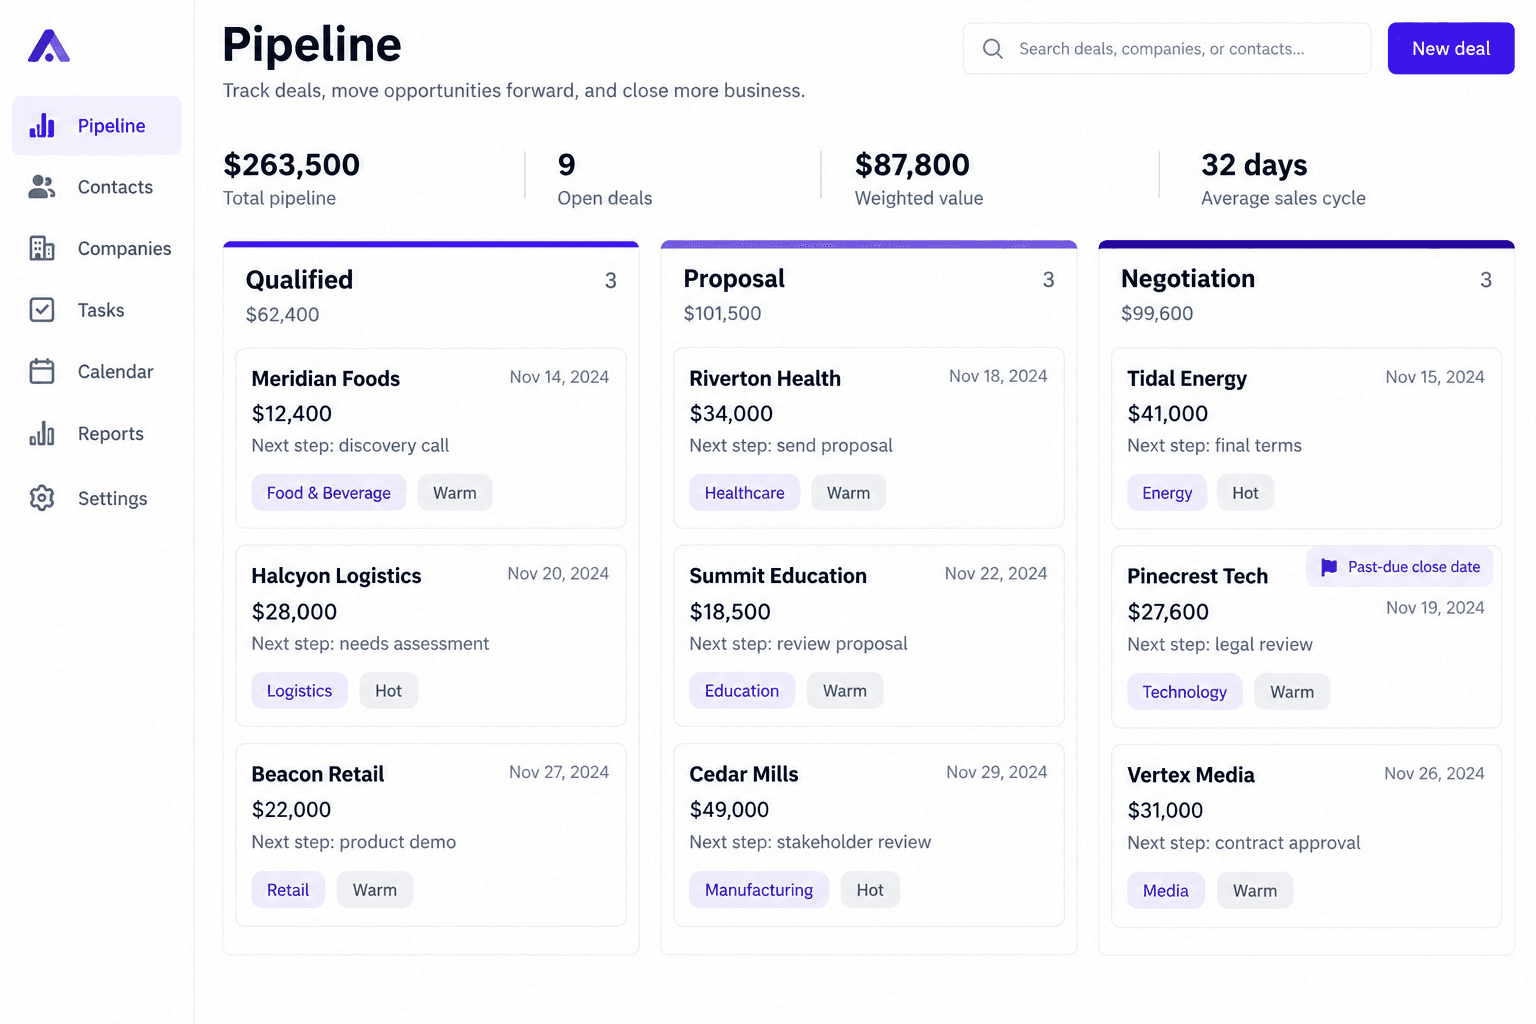Click the 32 days sales cycle stat
Screen dimensions: 1536x1024
[x=1254, y=165]
